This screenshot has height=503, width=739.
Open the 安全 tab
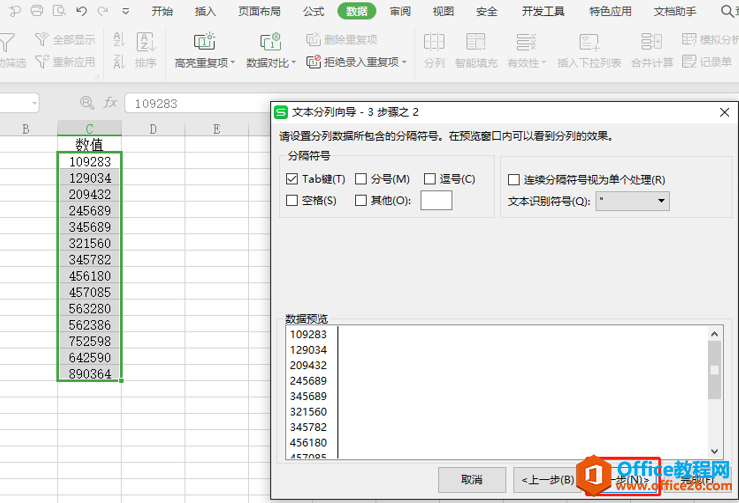pos(486,11)
